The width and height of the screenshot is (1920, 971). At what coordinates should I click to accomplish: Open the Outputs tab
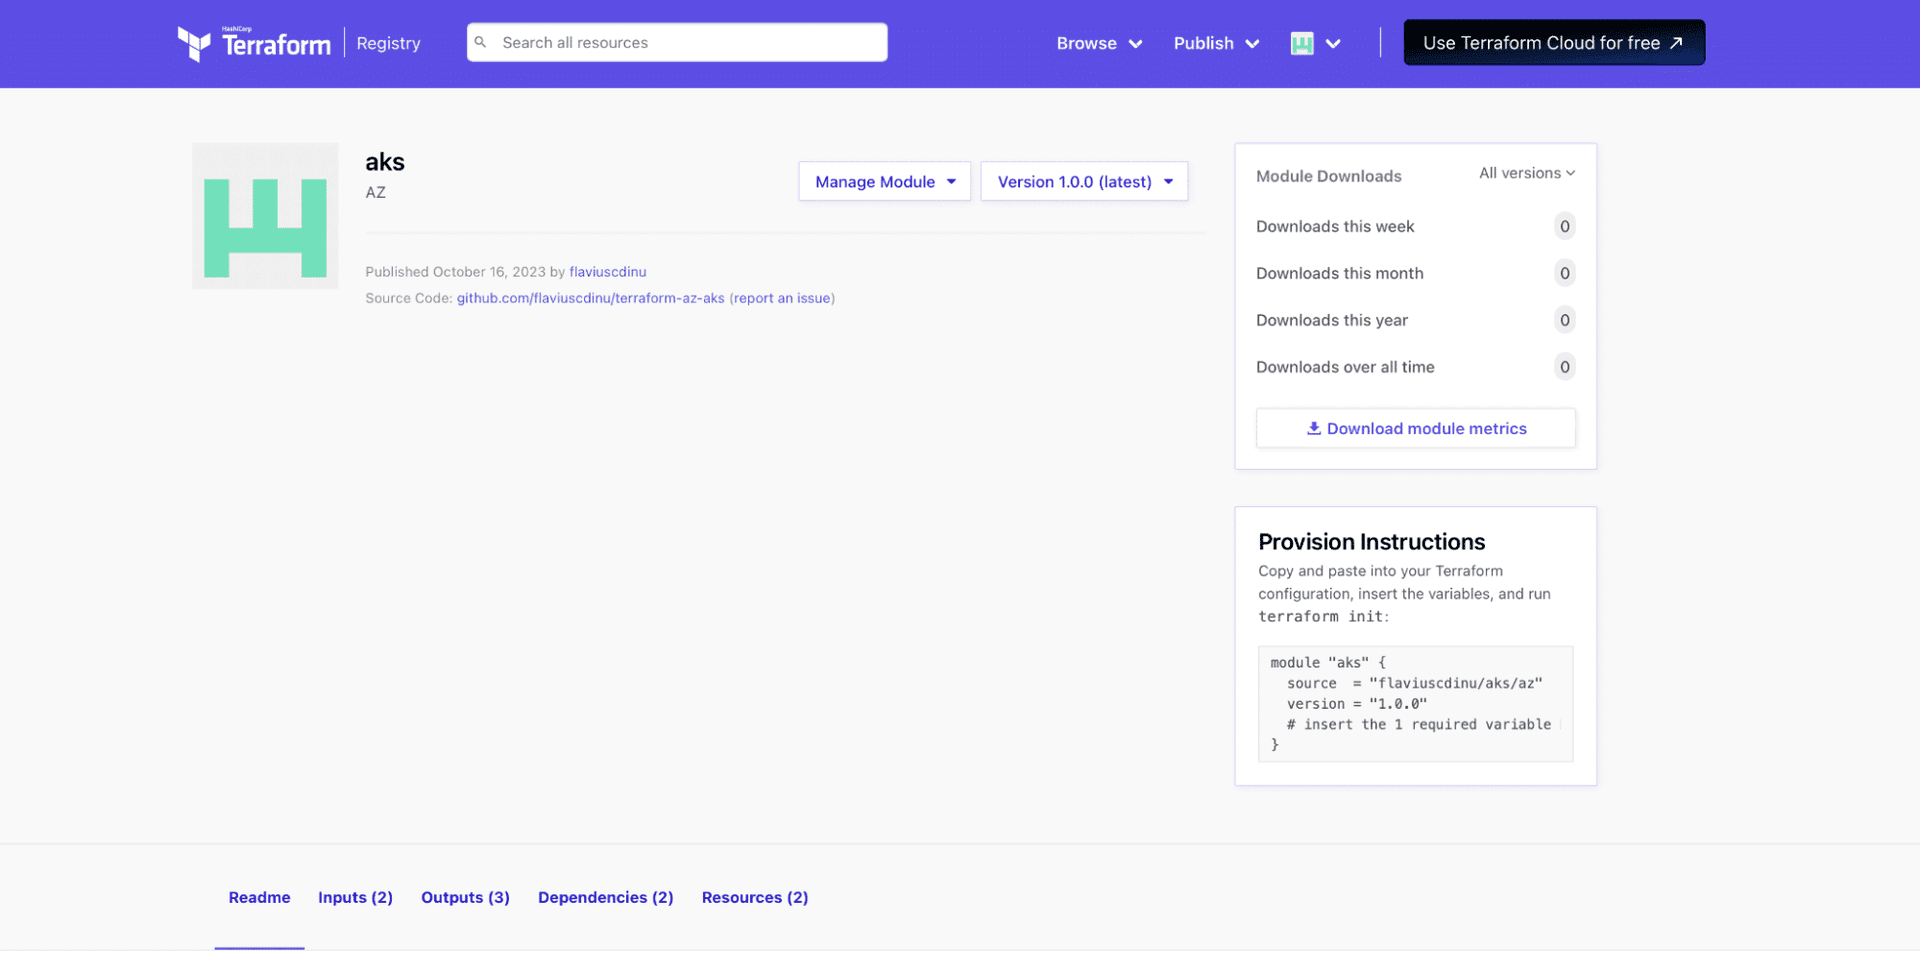click(x=465, y=897)
